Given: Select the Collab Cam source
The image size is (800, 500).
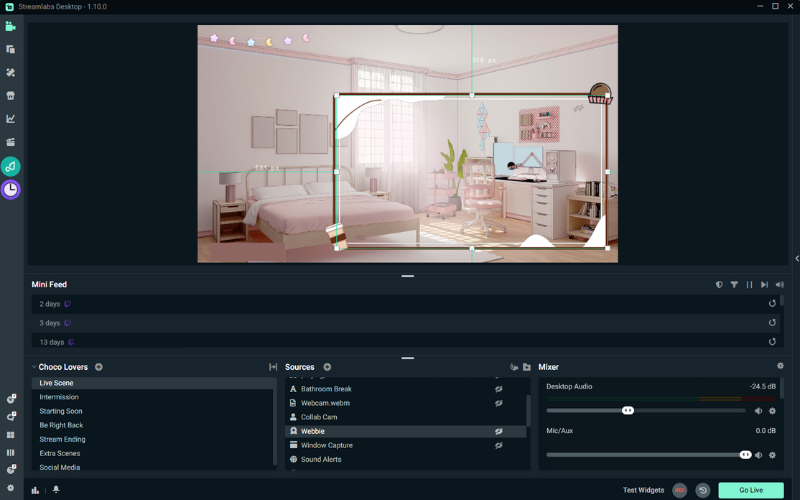Looking at the screenshot, I should (319, 417).
